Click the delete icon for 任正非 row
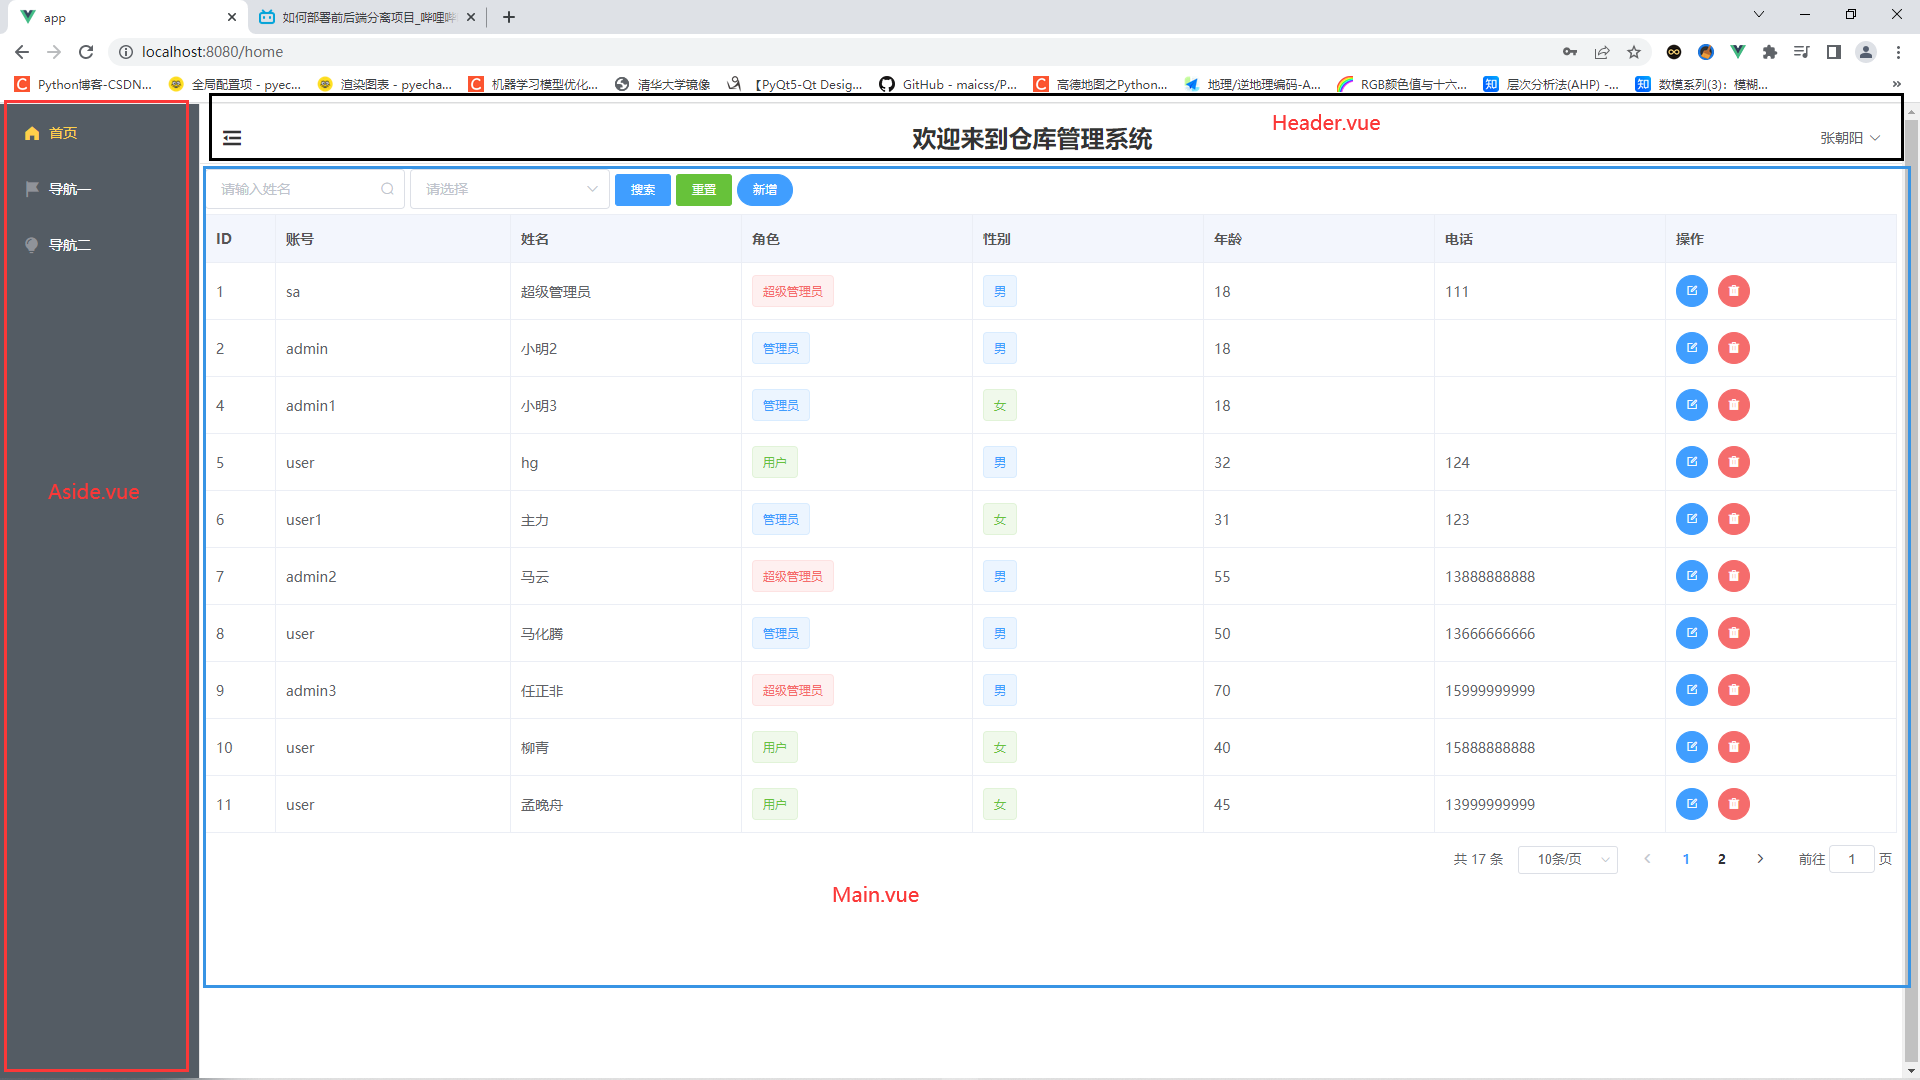Screen dimensions: 1920x1080 click(1733, 690)
